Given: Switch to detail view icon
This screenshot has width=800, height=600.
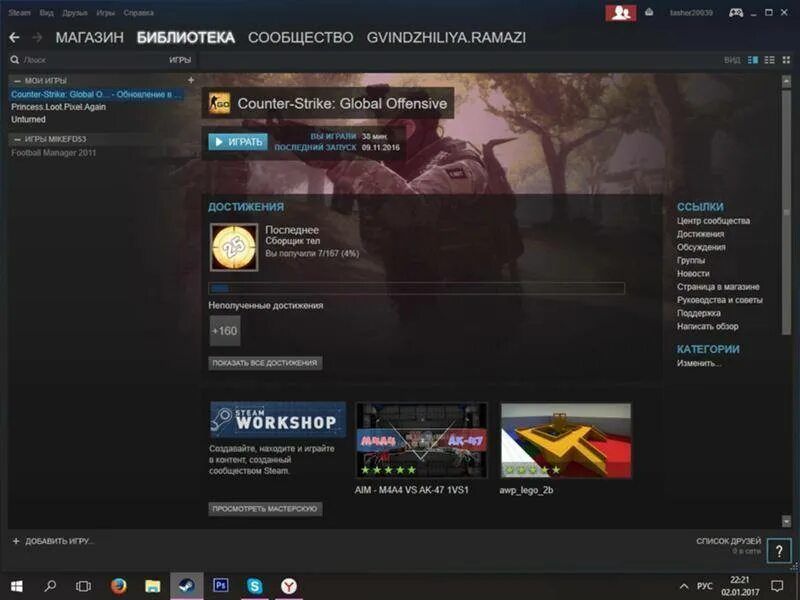Looking at the screenshot, I should tap(753, 60).
